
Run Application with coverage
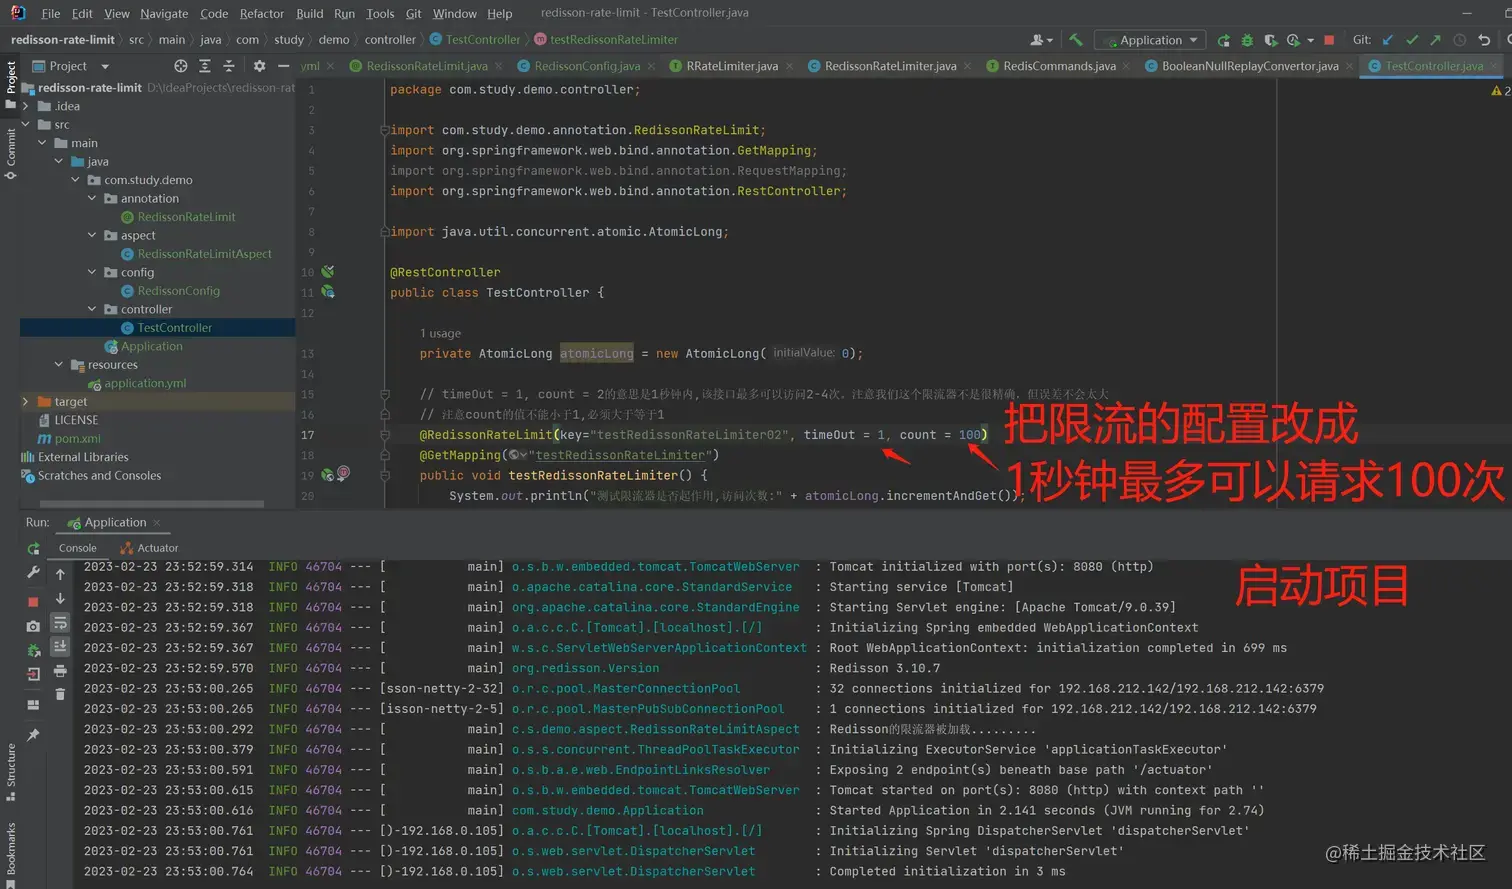1270,40
